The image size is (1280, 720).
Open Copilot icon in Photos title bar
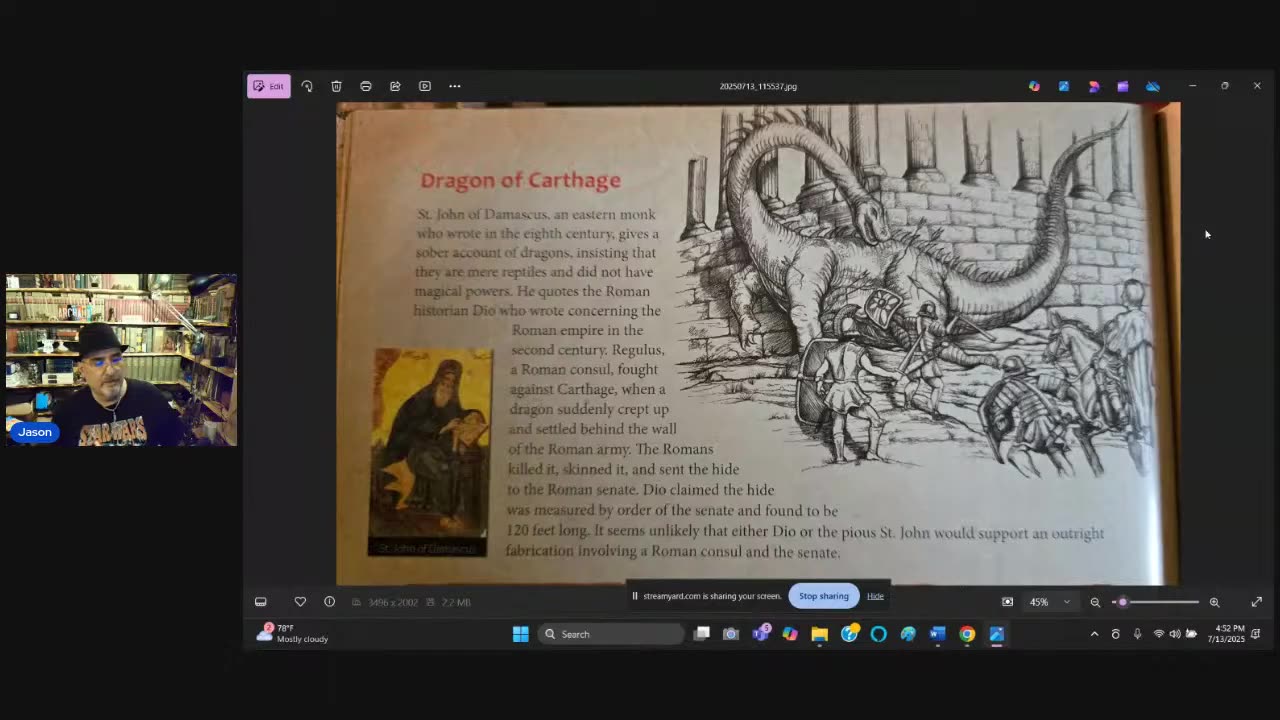[x=1034, y=86]
